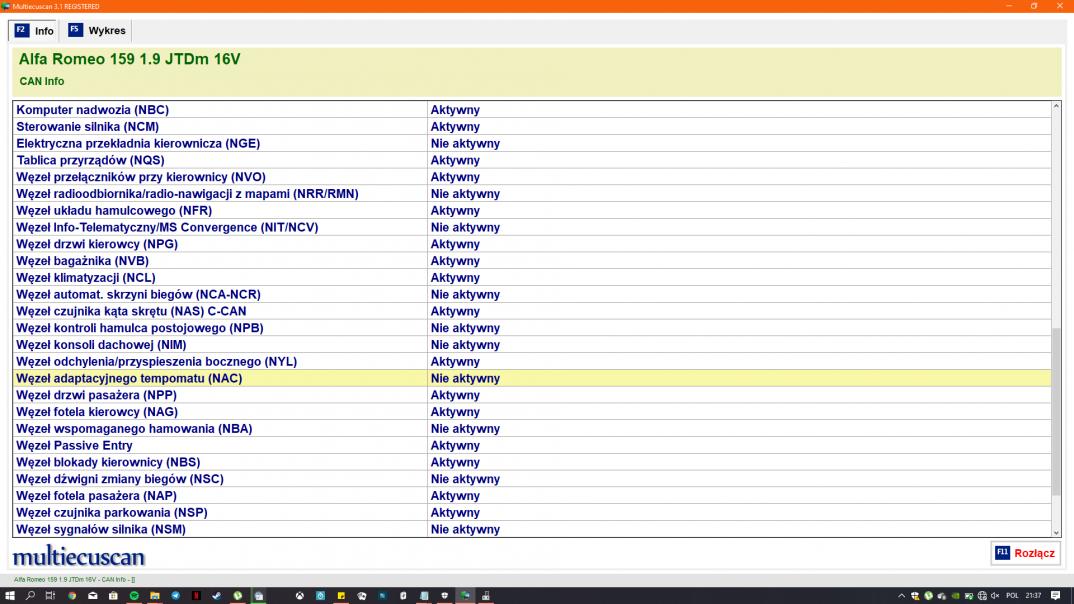Click the F2 icon on Info tab
Screen dimensions: 1074x604
(21, 30)
